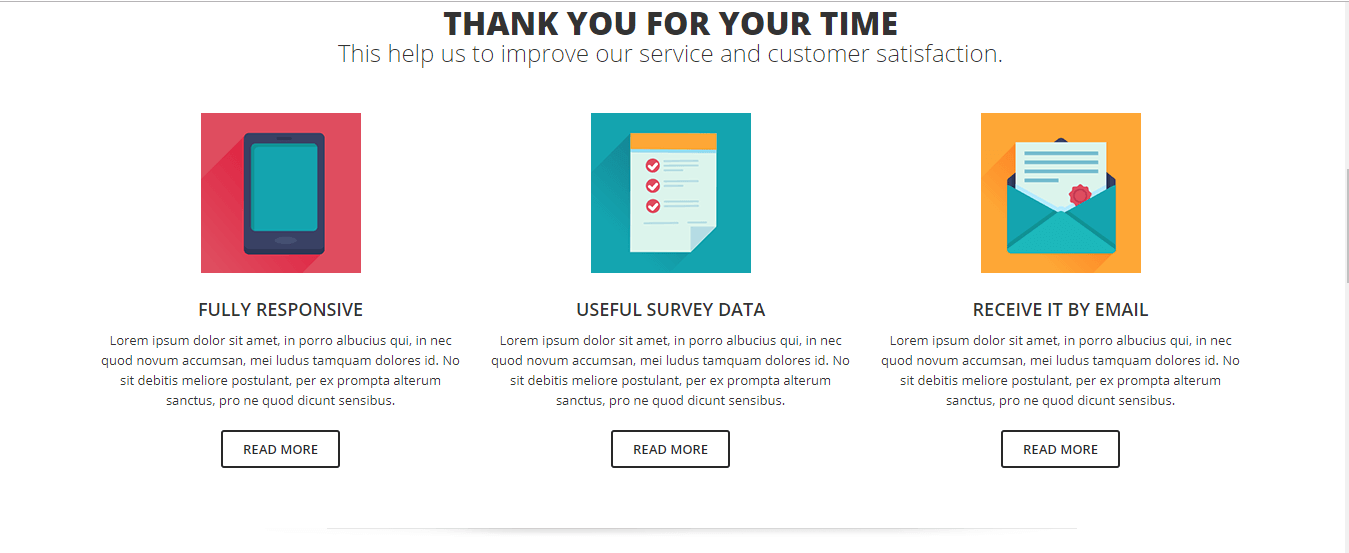Click the paragraph text below Useful Survey Data
This screenshot has height=553, width=1349.
click(x=670, y=370)
